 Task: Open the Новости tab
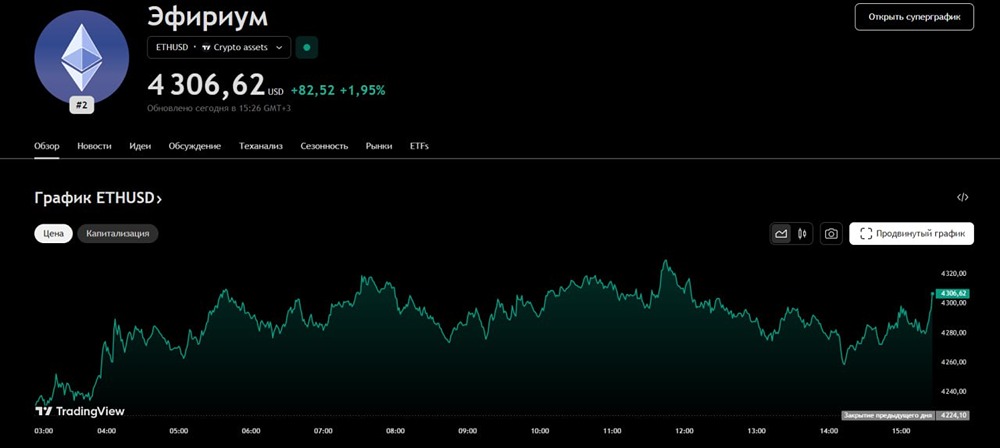94,146
